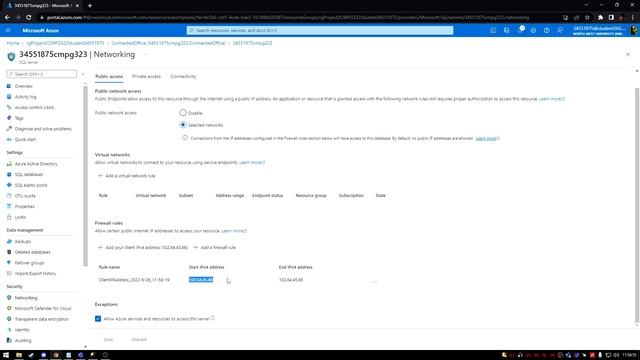This screenshot has width=640, height=360.
Task: Click Add a firewall rule
Action: click(x=214, y=248)
